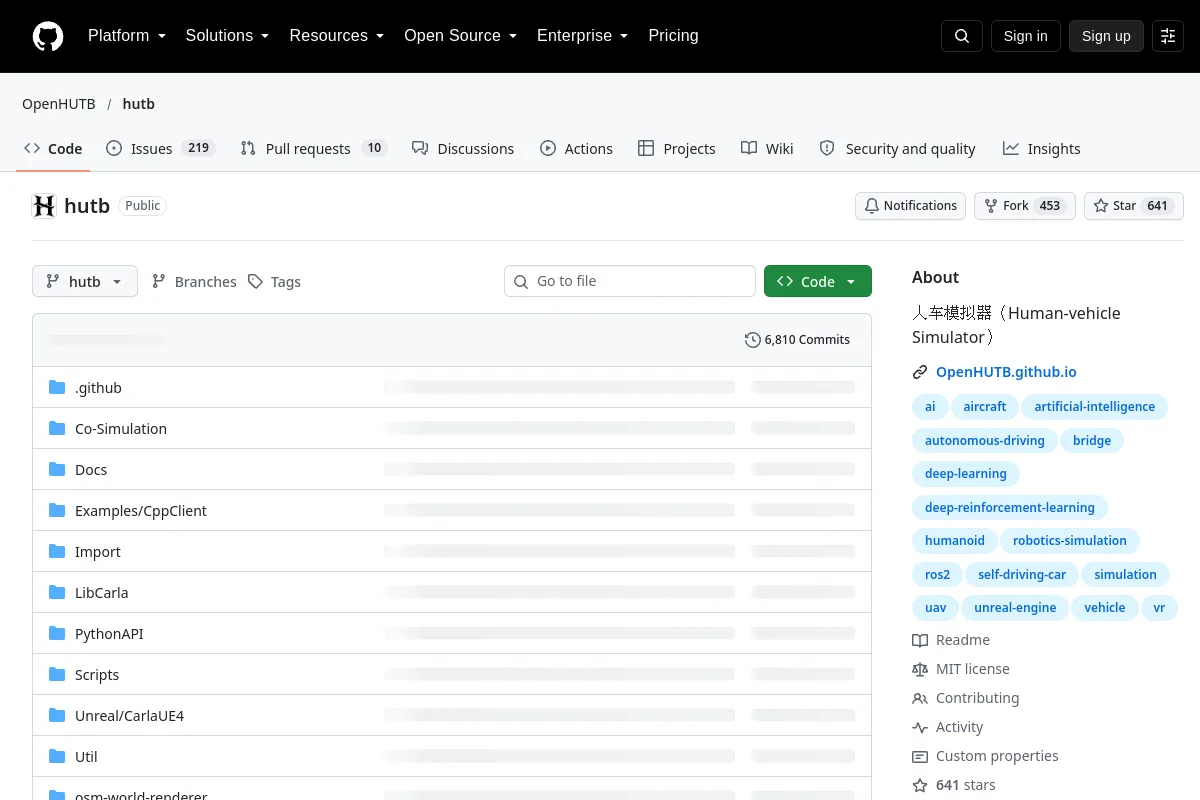Open the Wiki tab
The image size is (1200, 800).
767,149
